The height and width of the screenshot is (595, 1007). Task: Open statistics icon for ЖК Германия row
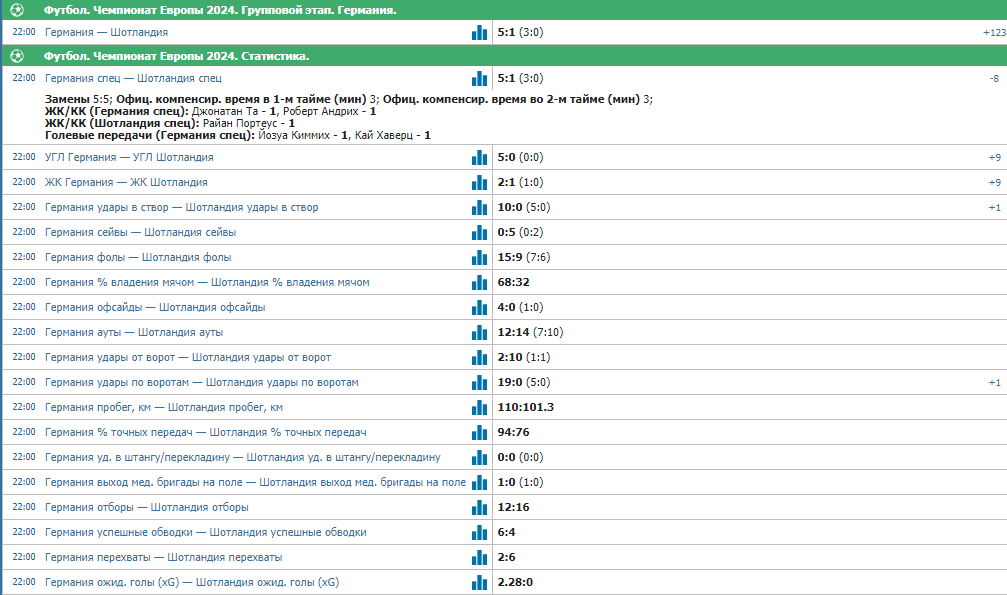tap(479, 182)
